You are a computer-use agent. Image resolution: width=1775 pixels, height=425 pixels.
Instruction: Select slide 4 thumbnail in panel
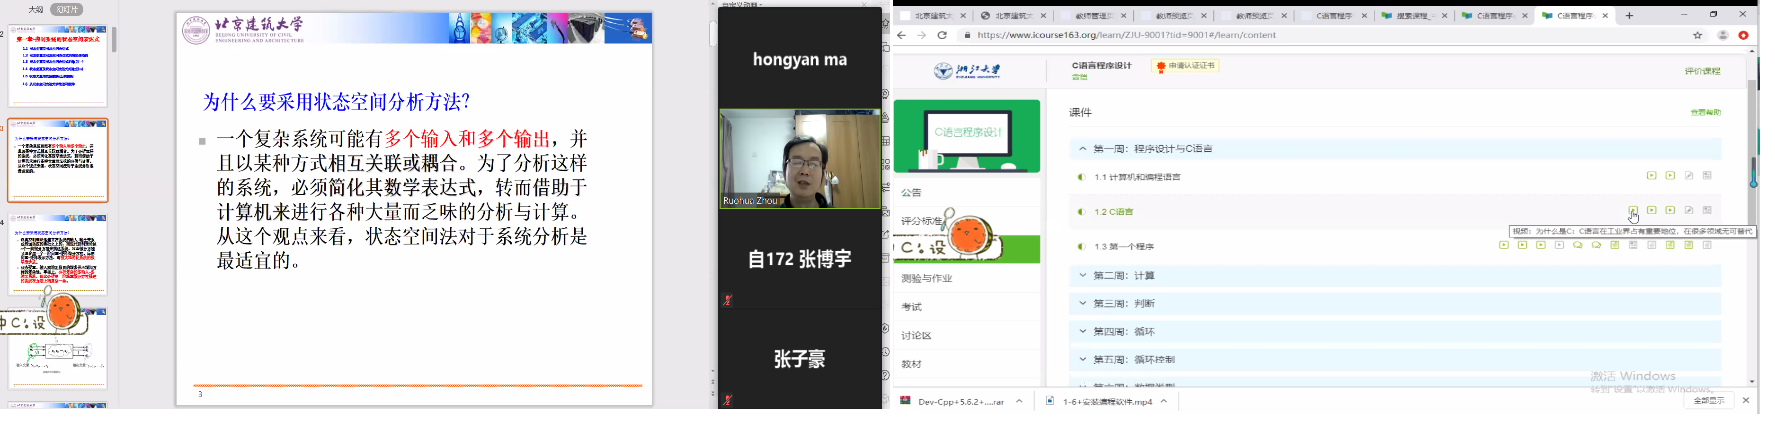pos(59,254)
